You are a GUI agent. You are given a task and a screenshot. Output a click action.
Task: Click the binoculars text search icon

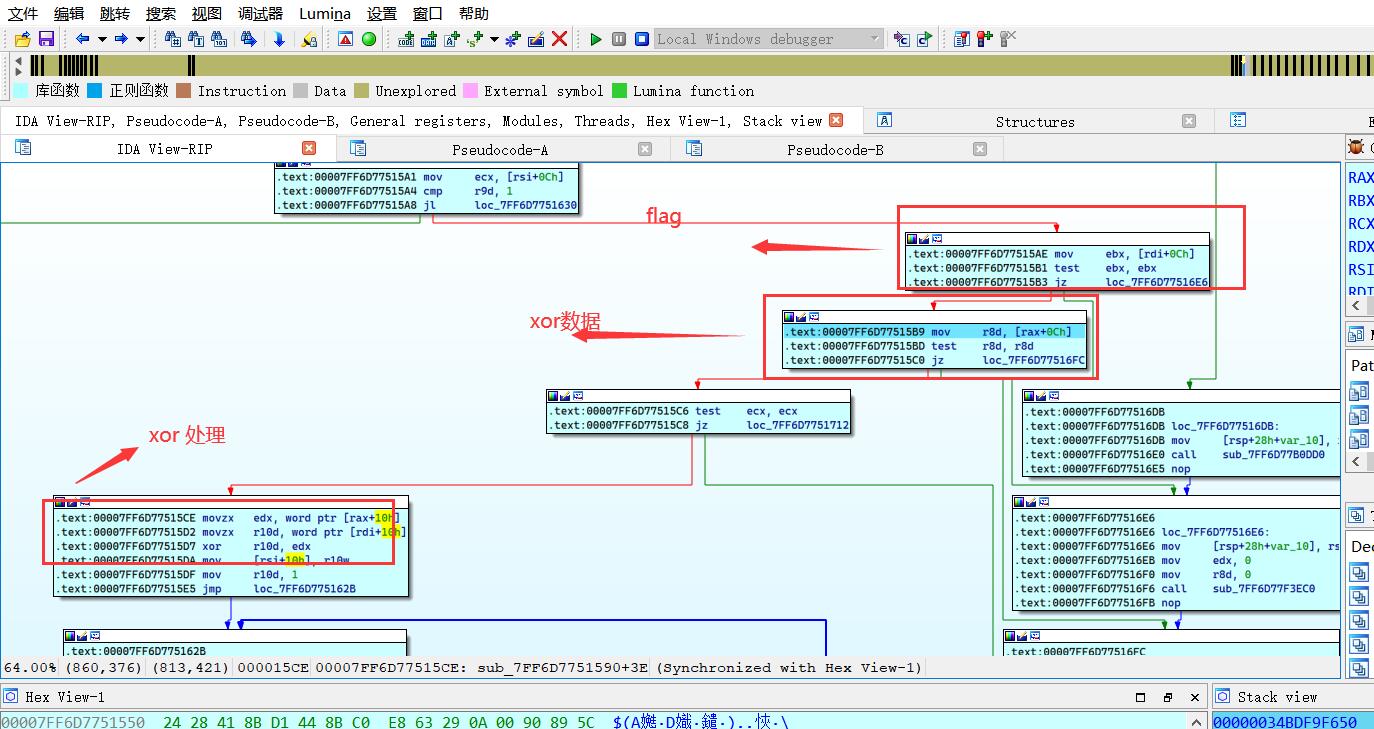196,39
